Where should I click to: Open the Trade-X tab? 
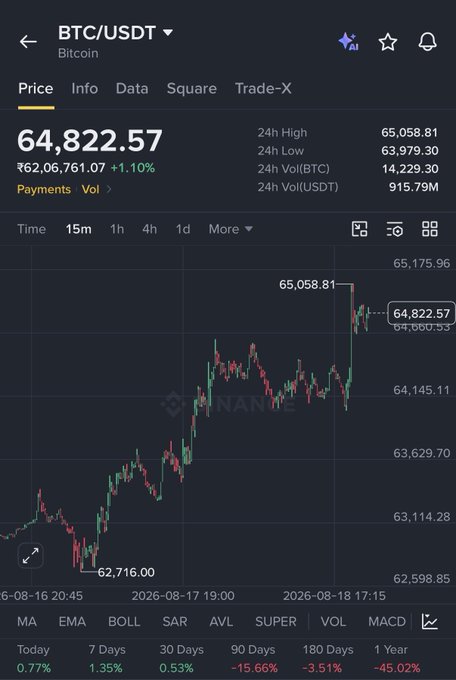263,88
